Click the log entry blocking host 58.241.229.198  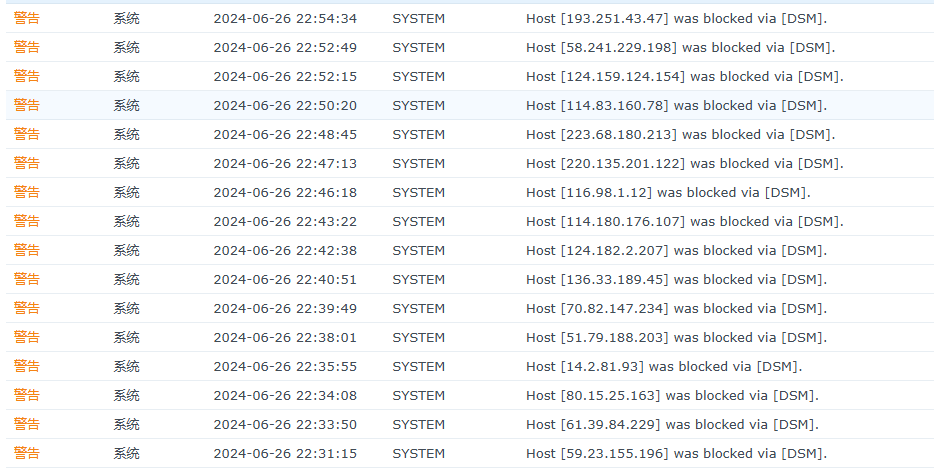point(680,47)
